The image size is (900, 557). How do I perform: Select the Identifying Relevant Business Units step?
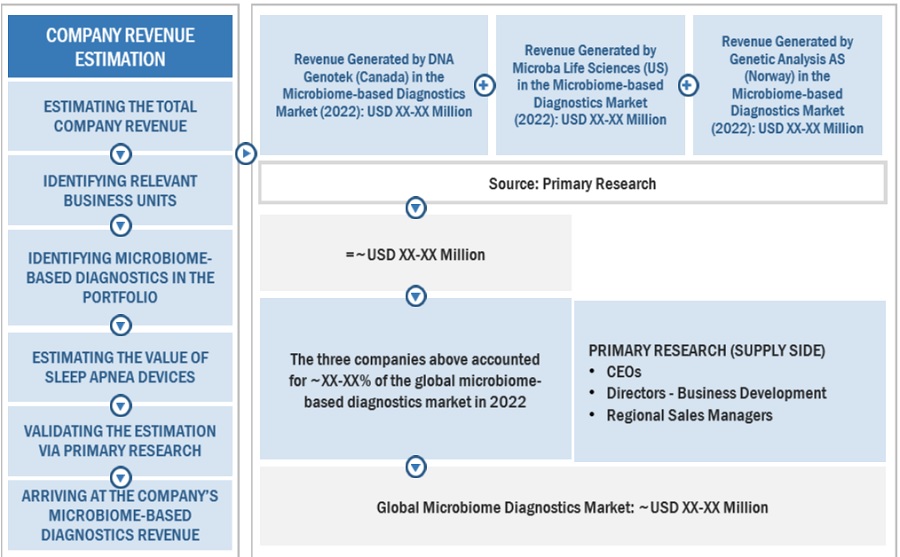pyautogui.click(x=120, y=190)
